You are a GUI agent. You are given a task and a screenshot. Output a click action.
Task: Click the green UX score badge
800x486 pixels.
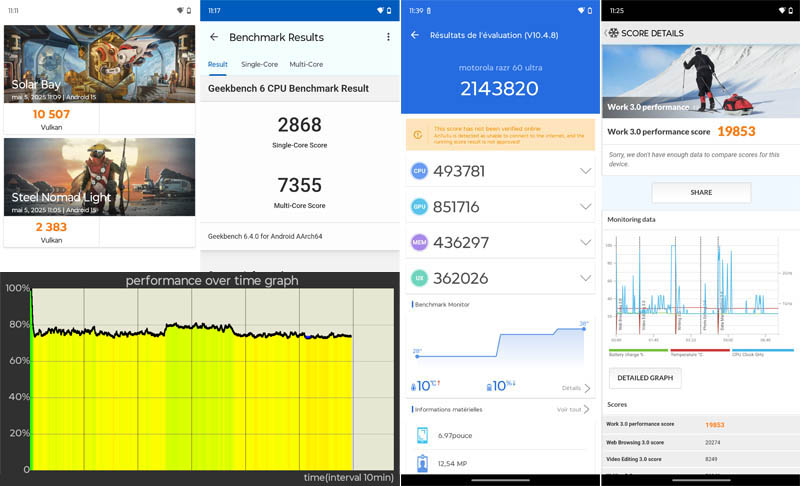click(x=420, y=278)
